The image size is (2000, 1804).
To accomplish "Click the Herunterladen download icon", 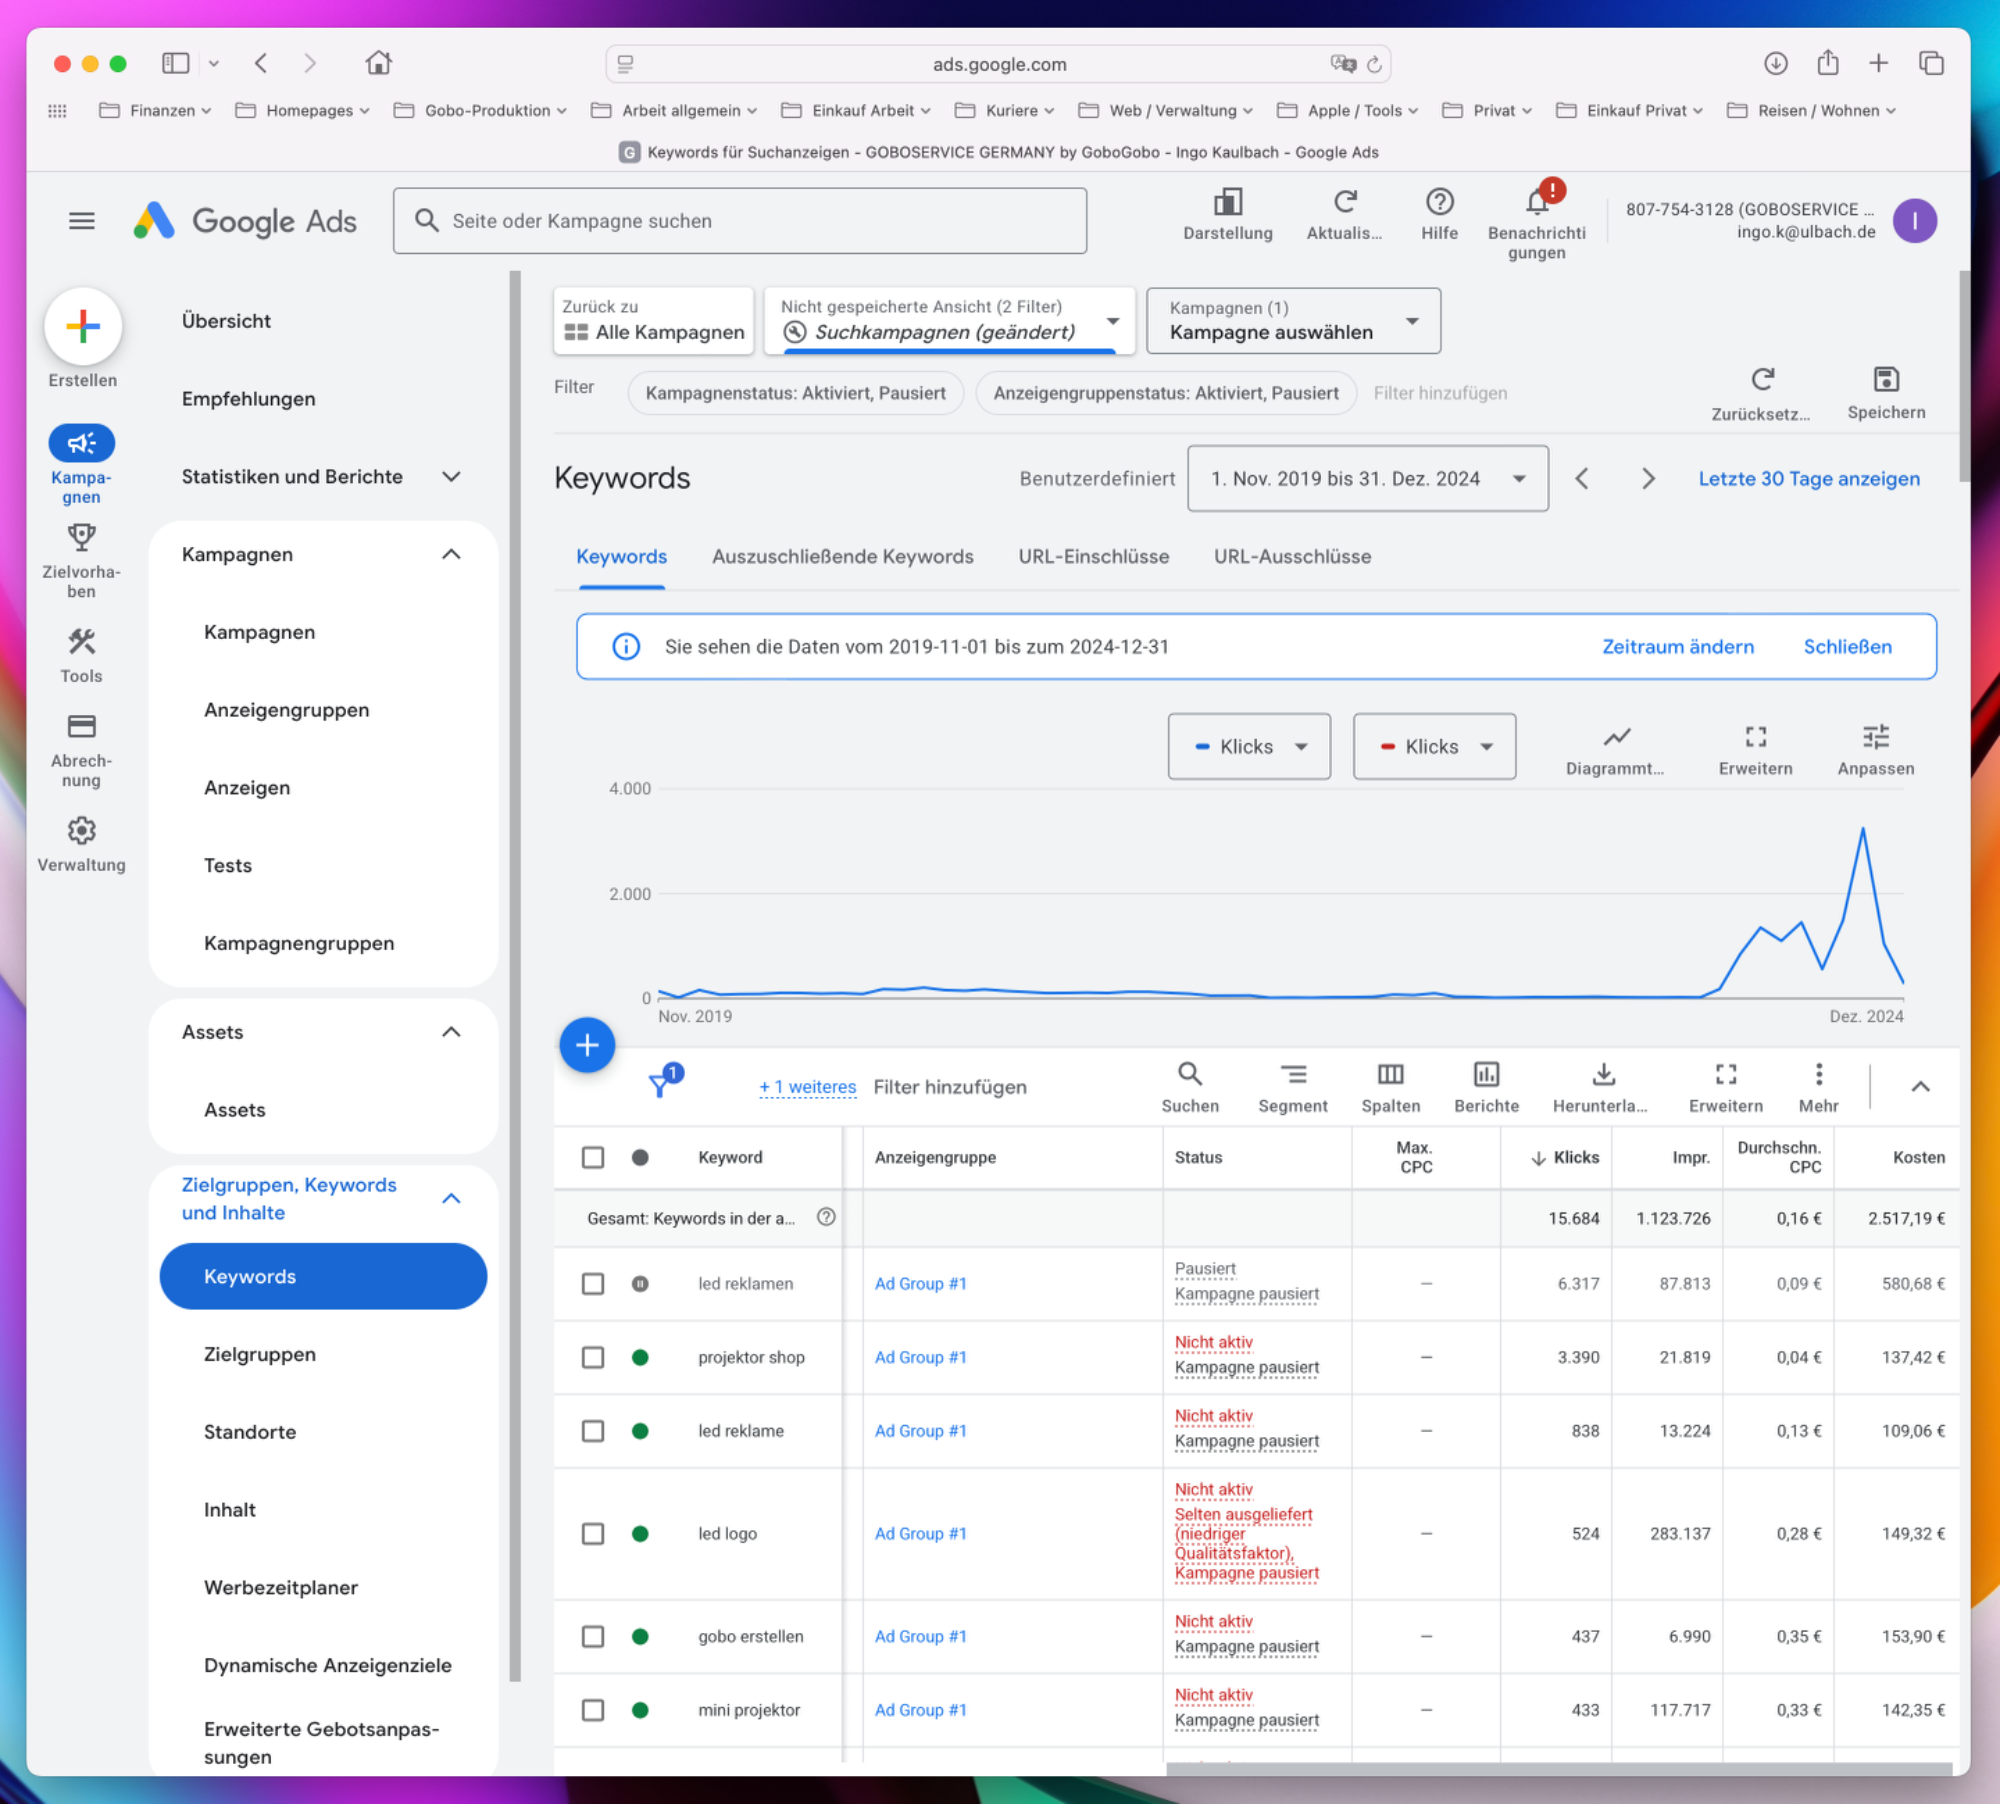I will point(1602,1075).
